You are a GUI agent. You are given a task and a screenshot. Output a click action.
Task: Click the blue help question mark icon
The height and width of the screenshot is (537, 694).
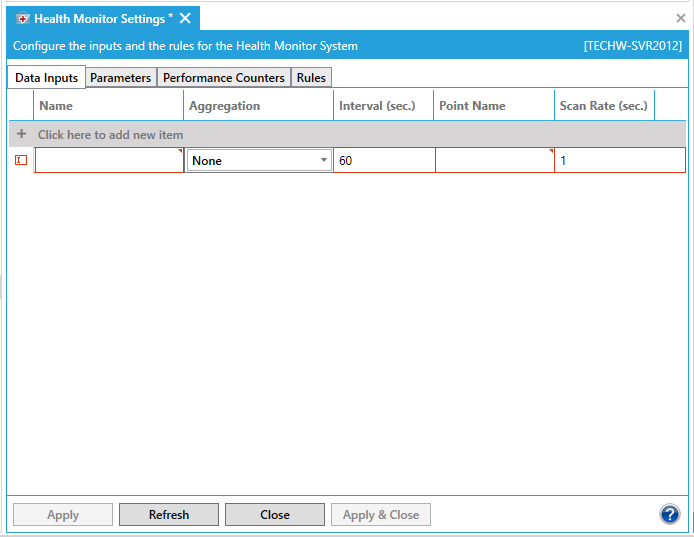tap(670, 514)
